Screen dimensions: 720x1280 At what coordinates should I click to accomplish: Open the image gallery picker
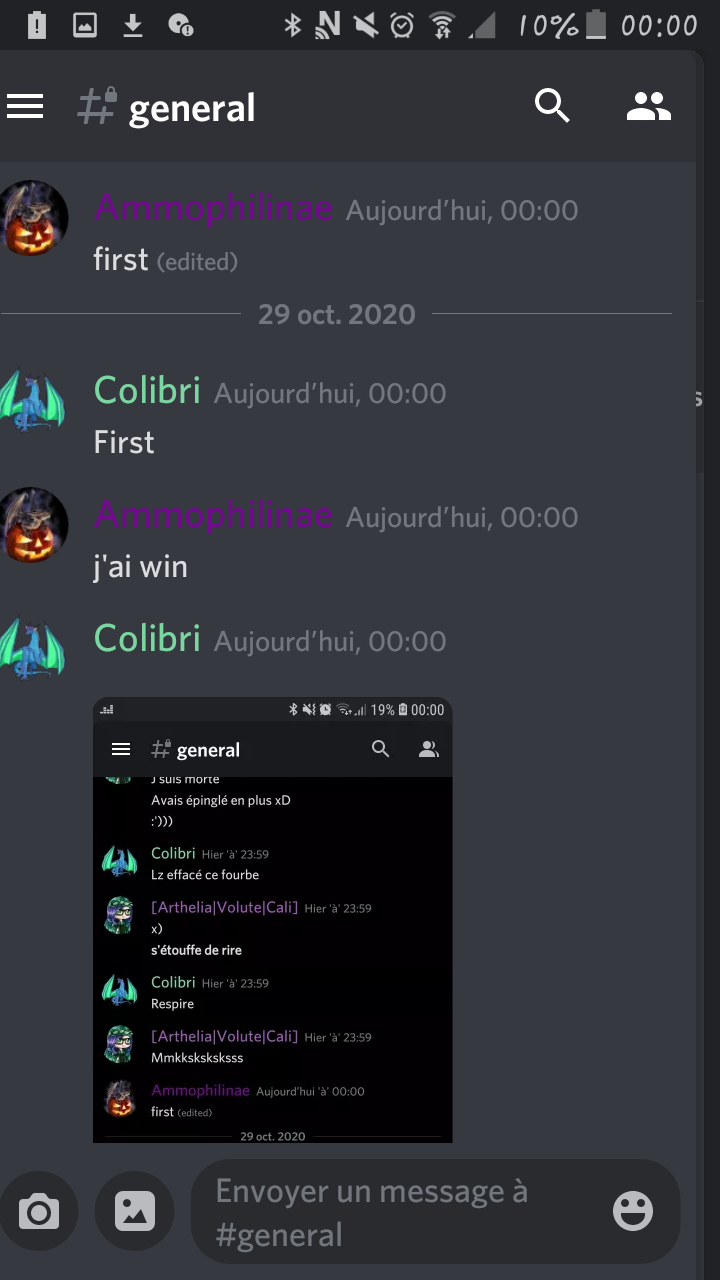click(x=135, y=1212)
